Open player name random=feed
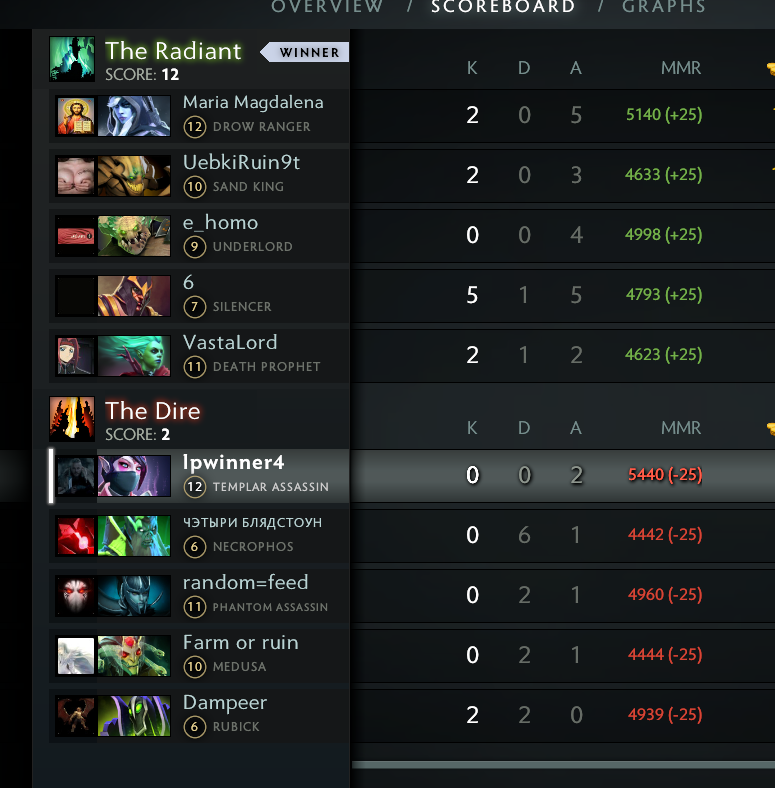This screenshot has height=788, width=775. (246, 582)
